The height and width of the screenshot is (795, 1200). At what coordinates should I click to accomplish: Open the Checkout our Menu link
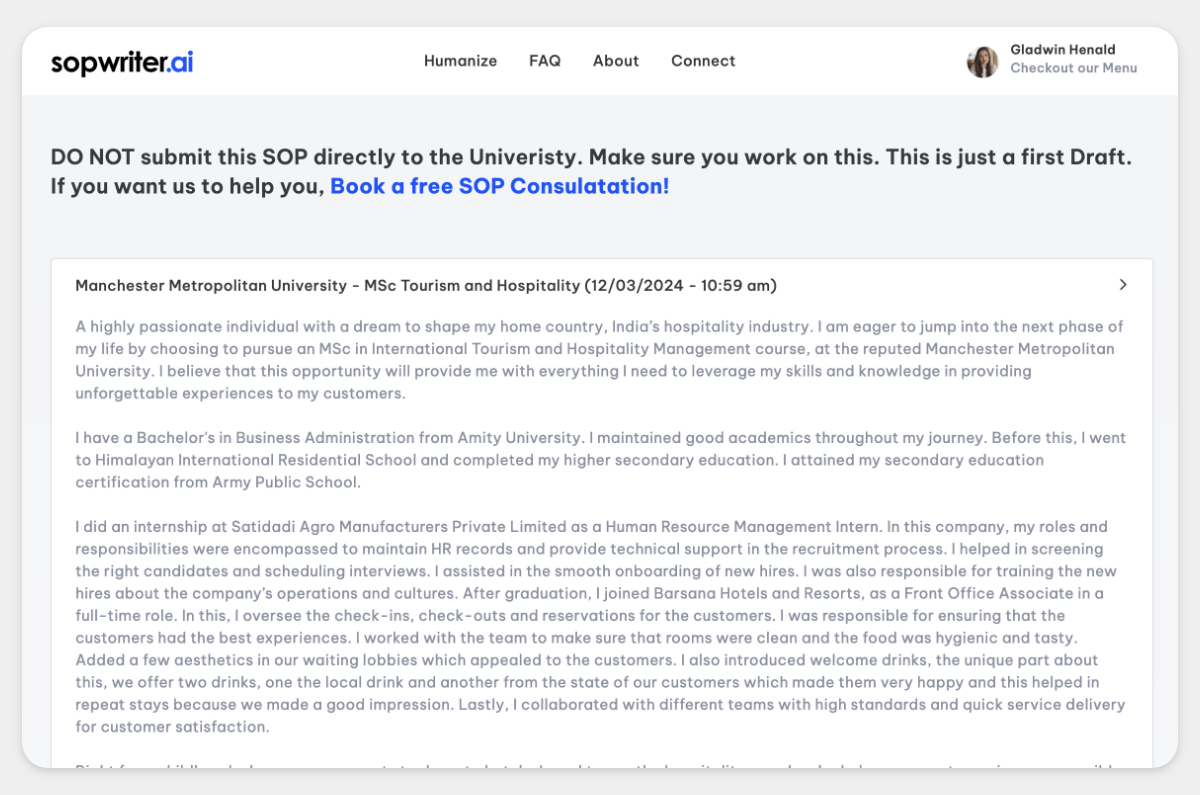point(1074,68)
